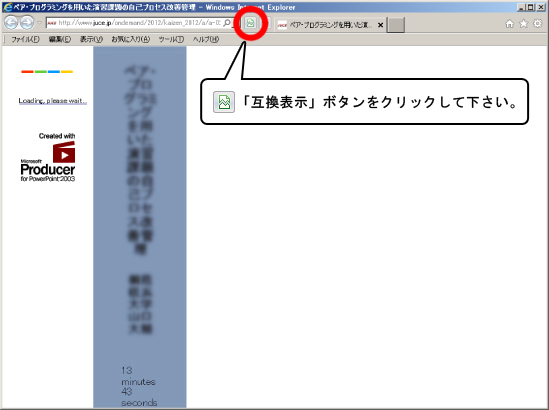This screenshot has height=410, width=549.
Task: Open the Home page icon
Action: click(509, 23)
